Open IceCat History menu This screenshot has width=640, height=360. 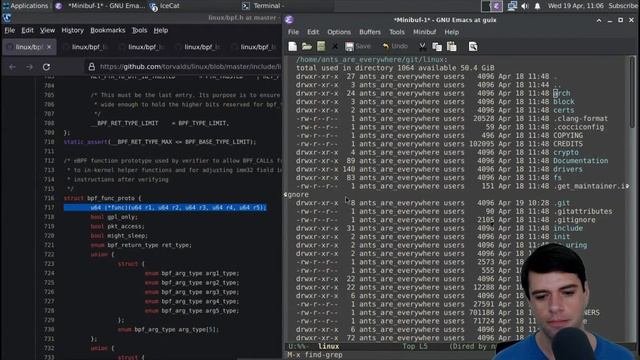click(x=72, y=30)
